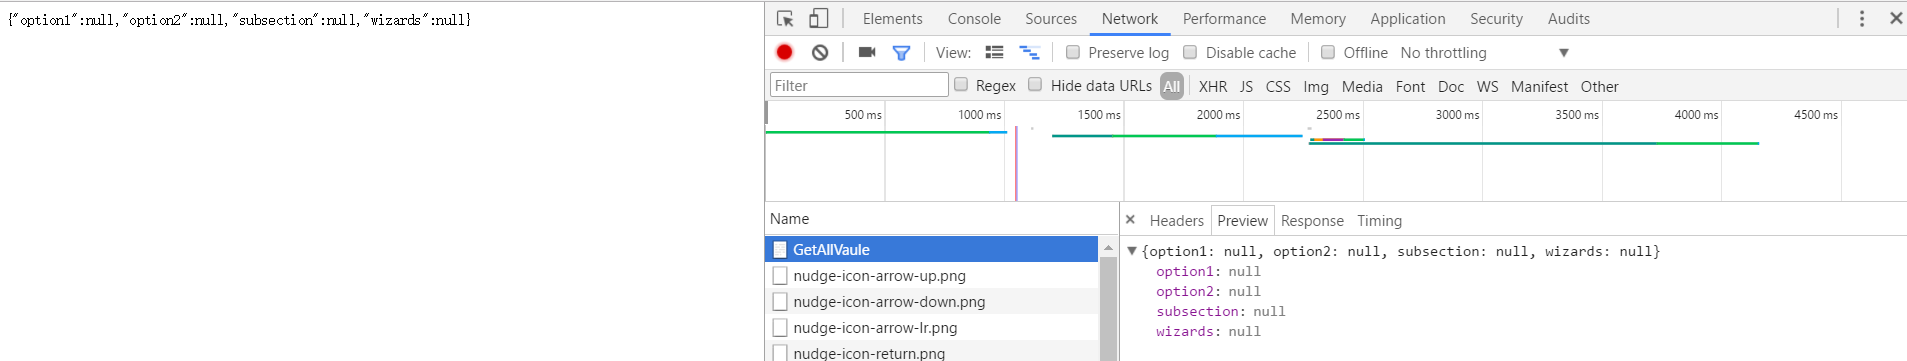Select nudge-icon-arrow-lr.png request
Image resolution: width=1907 pixels, height=361 pixels.
coord(931,327)
